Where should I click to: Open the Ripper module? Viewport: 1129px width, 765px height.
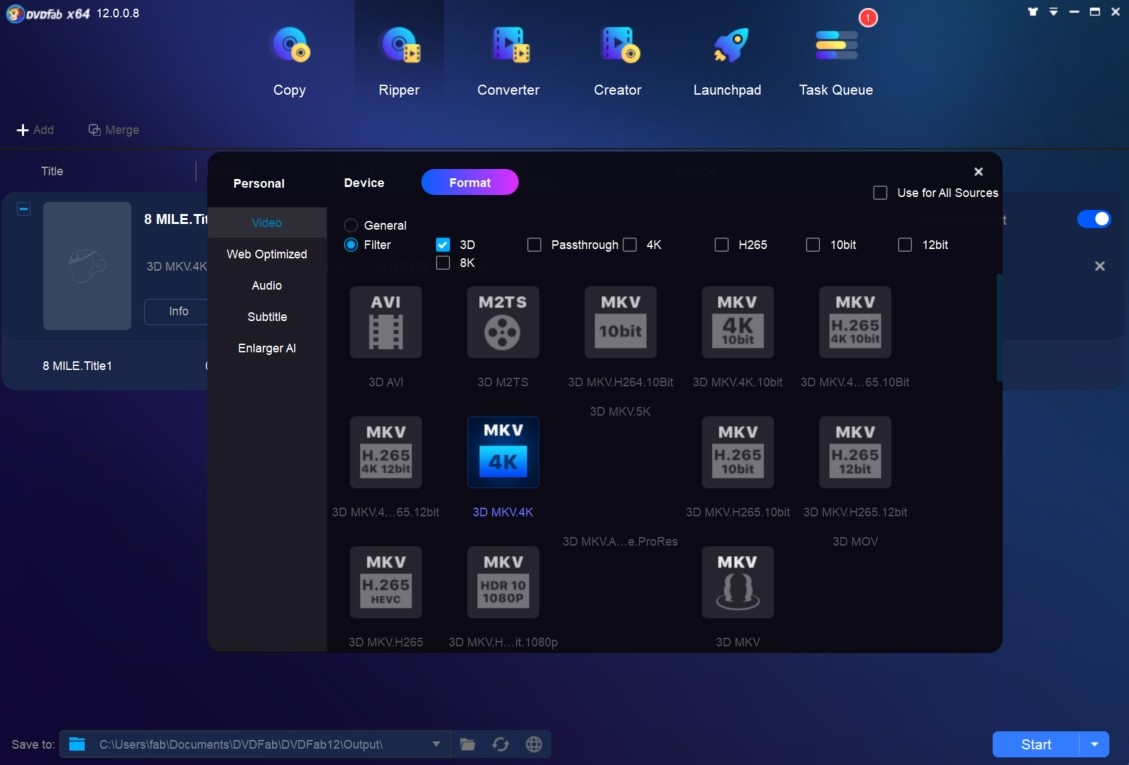coord(399,60)
